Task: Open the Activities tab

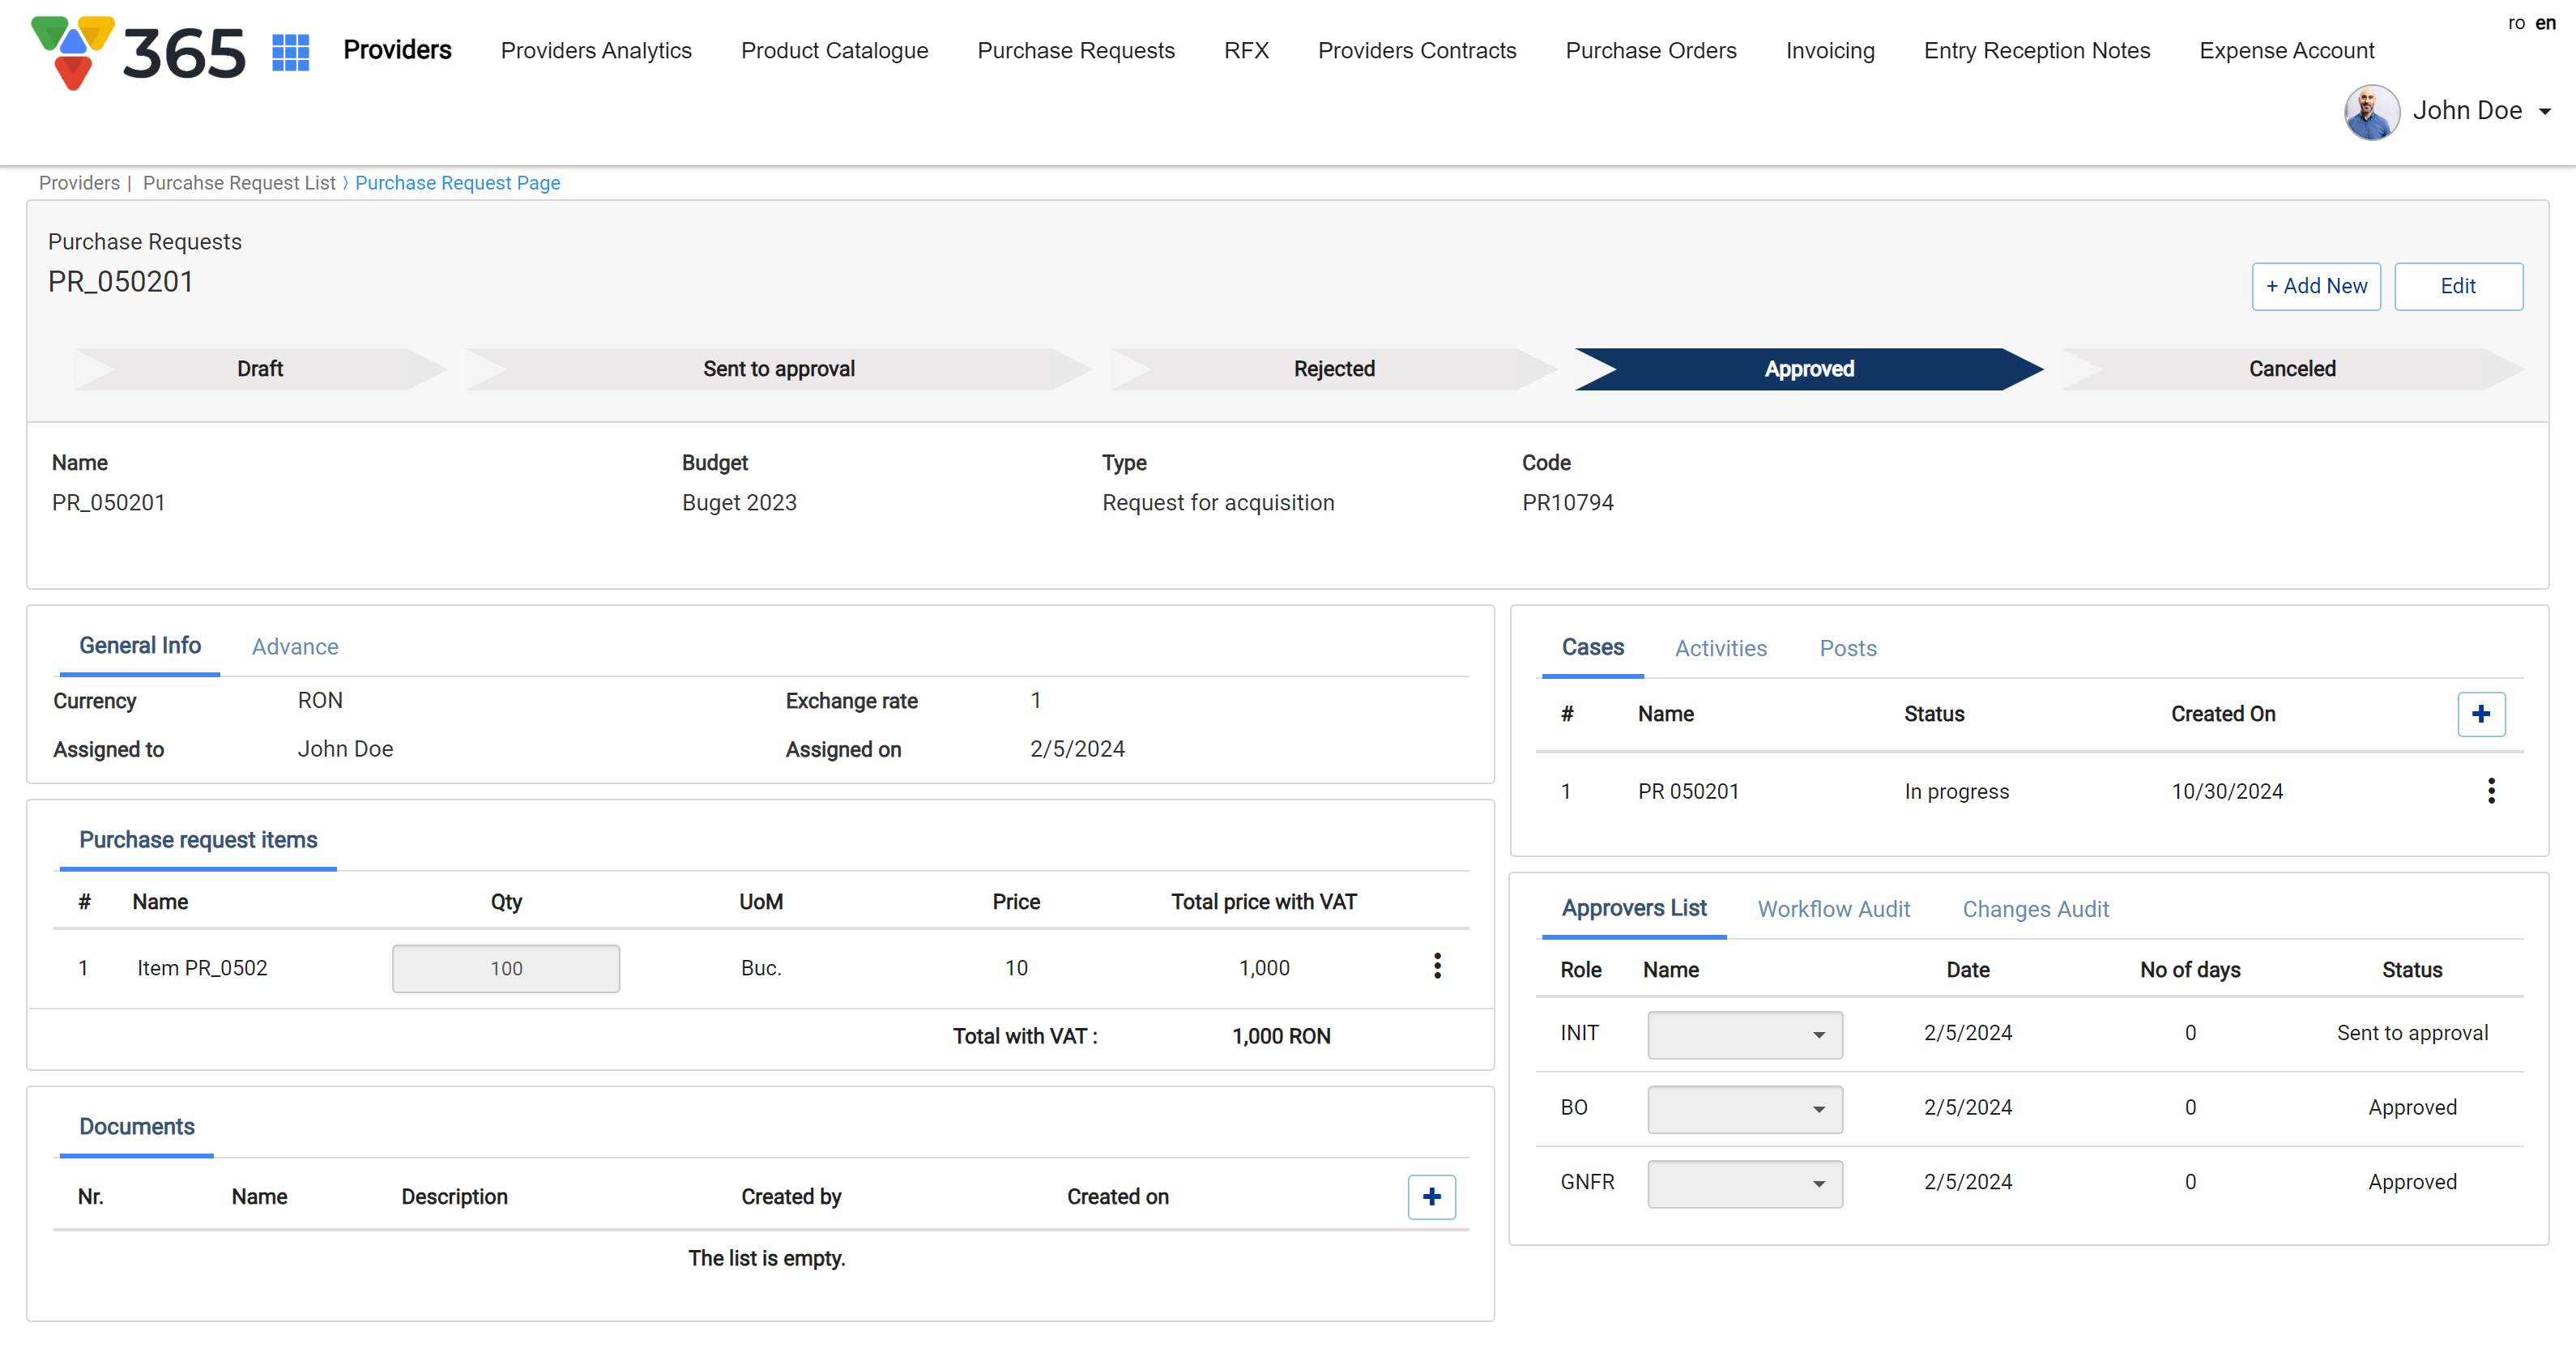Action: [x=1720, y=648]
